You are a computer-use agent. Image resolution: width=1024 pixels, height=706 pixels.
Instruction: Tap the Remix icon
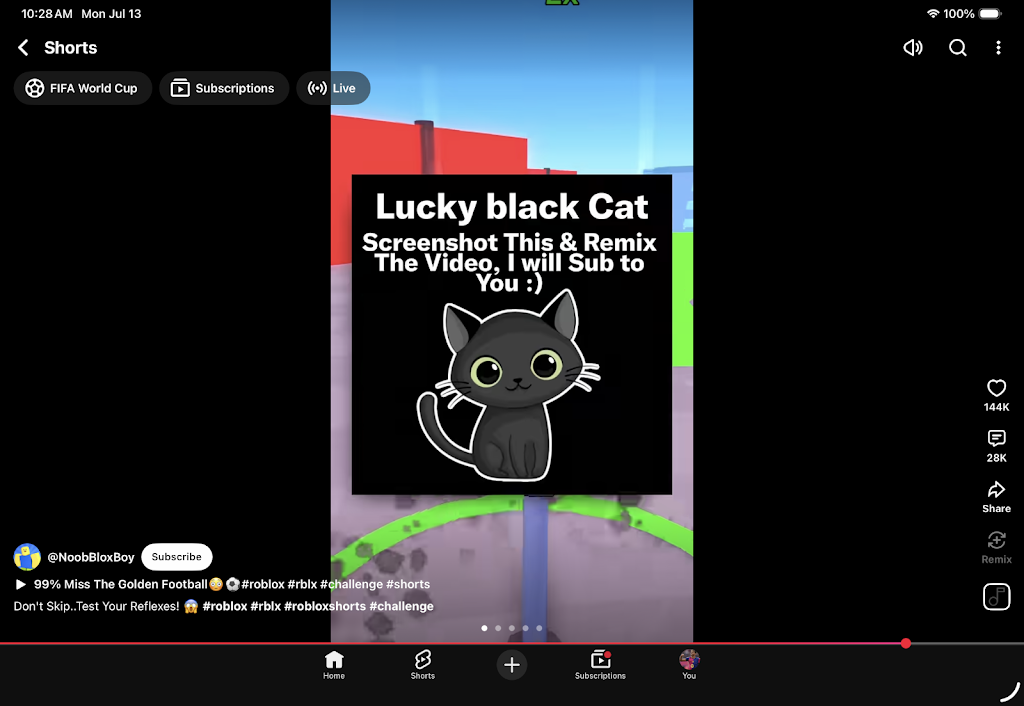(x=996, y=540)
